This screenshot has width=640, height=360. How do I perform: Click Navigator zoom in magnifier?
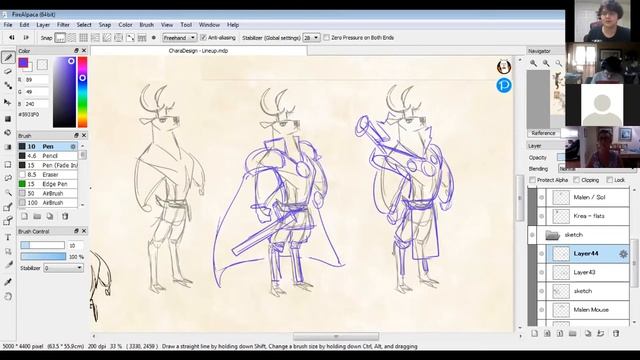(533, 63)
